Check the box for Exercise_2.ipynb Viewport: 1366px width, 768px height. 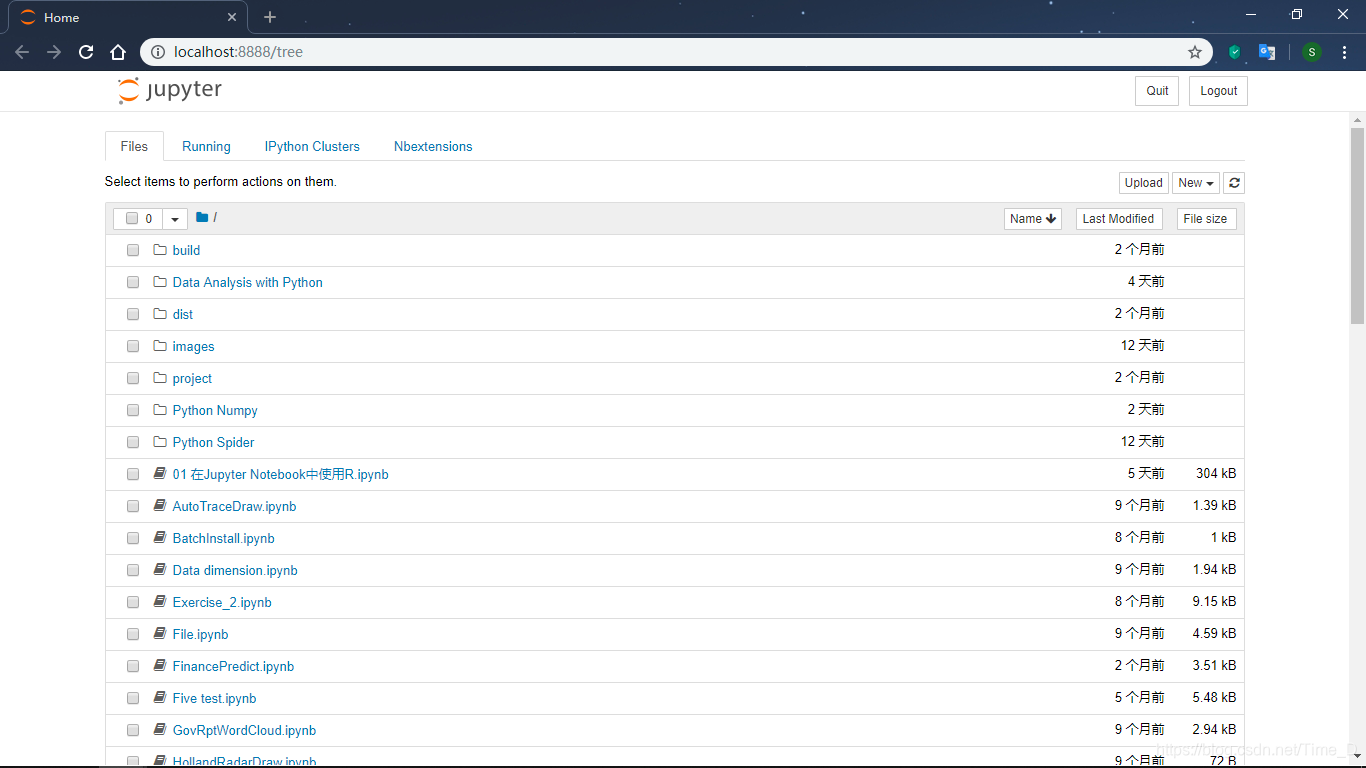point(133,602)
